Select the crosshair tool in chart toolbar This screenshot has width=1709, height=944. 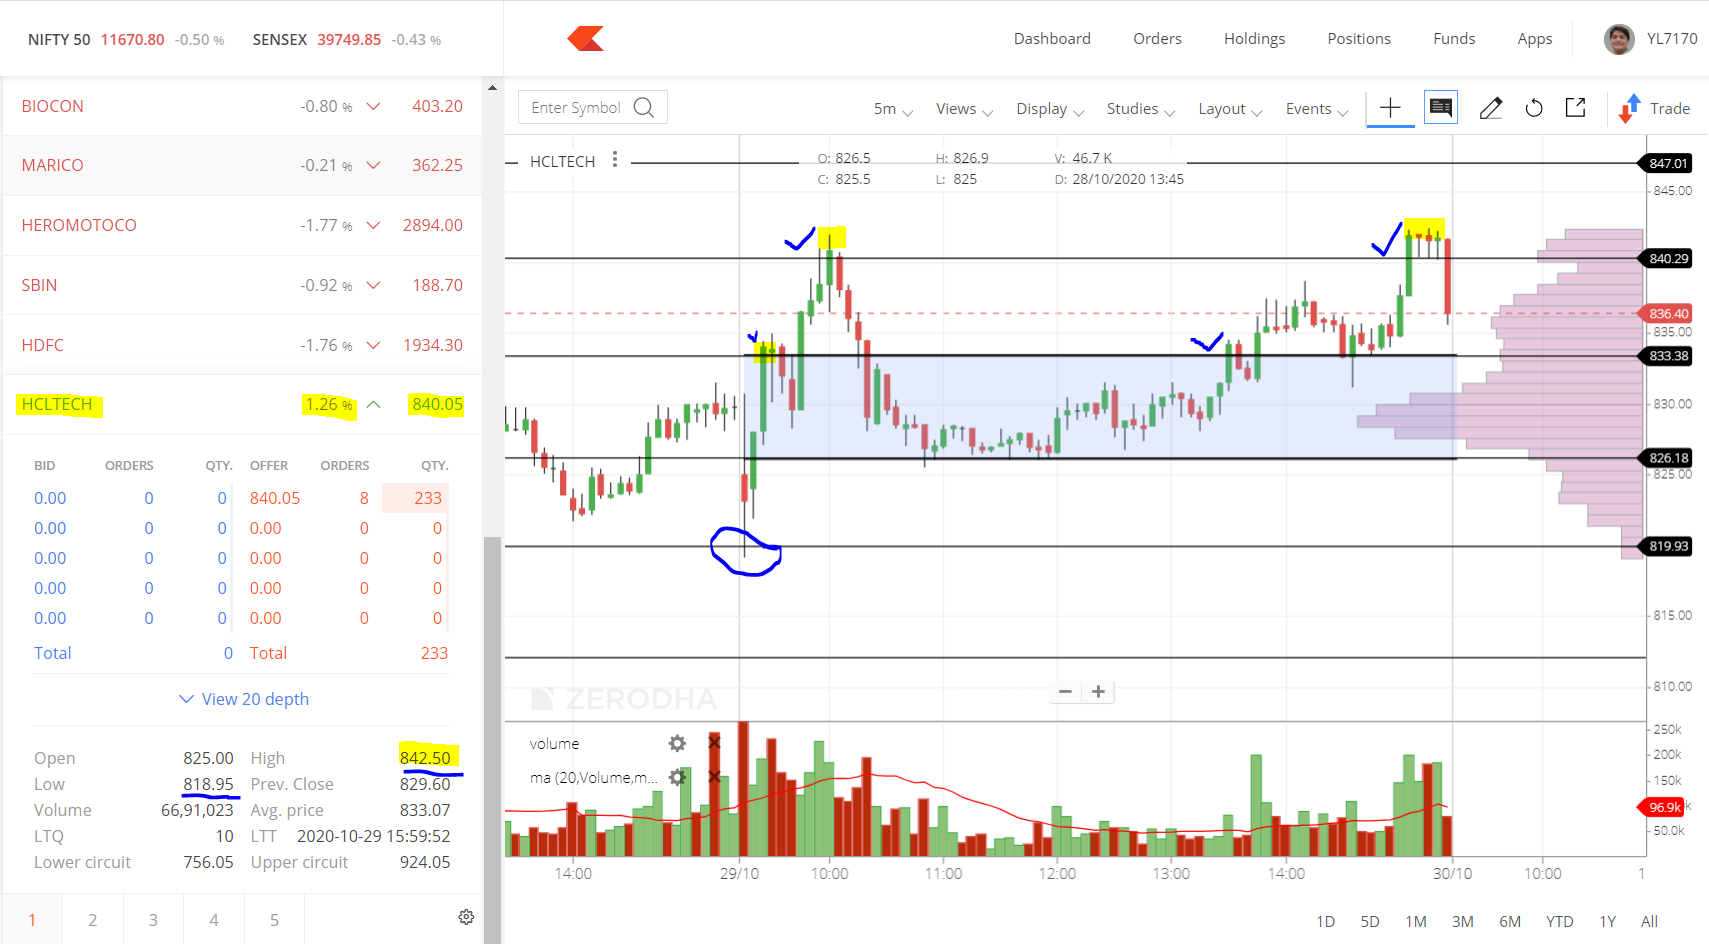tap(1390, 108)
